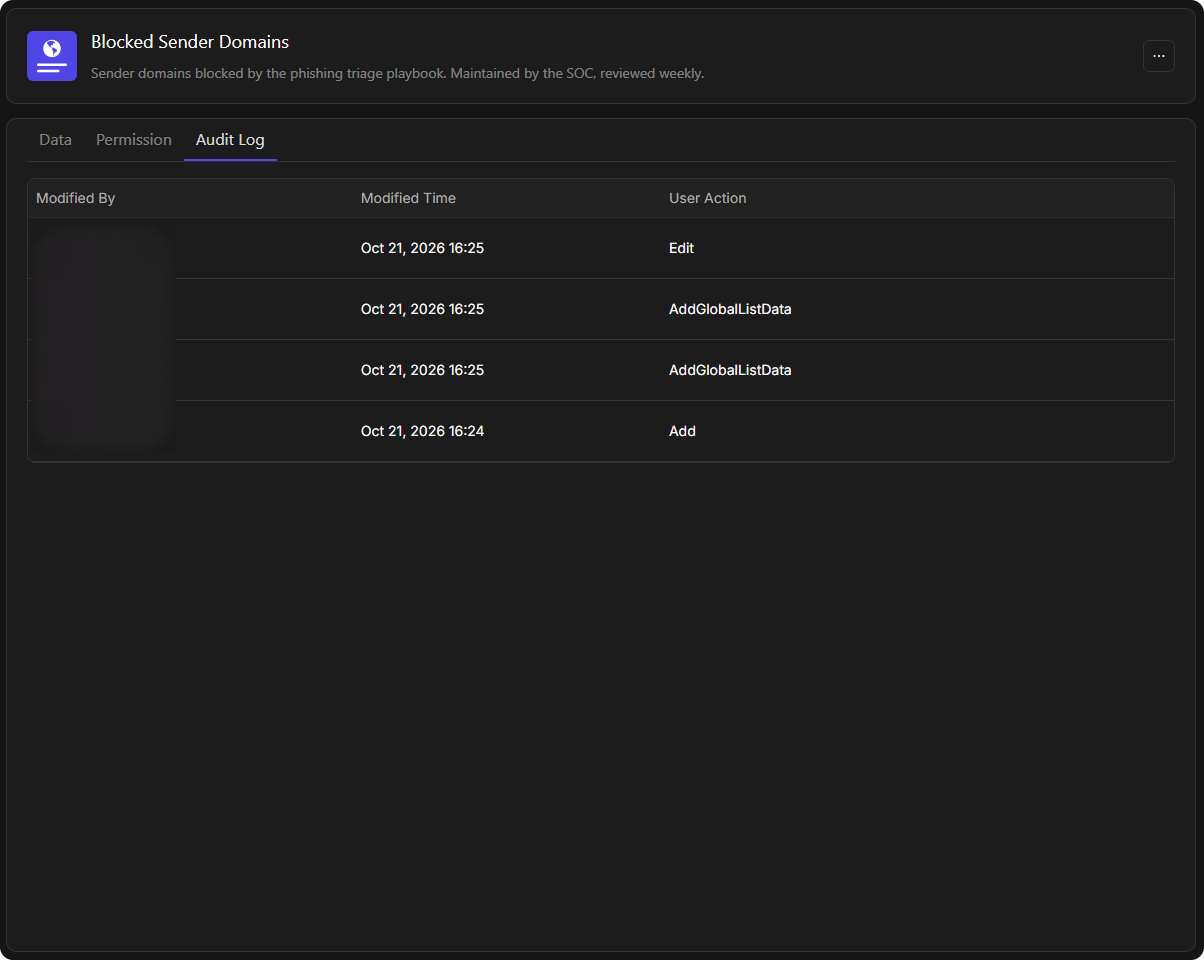Click the Blocked Sender Domains title

[x=190, y=42]
